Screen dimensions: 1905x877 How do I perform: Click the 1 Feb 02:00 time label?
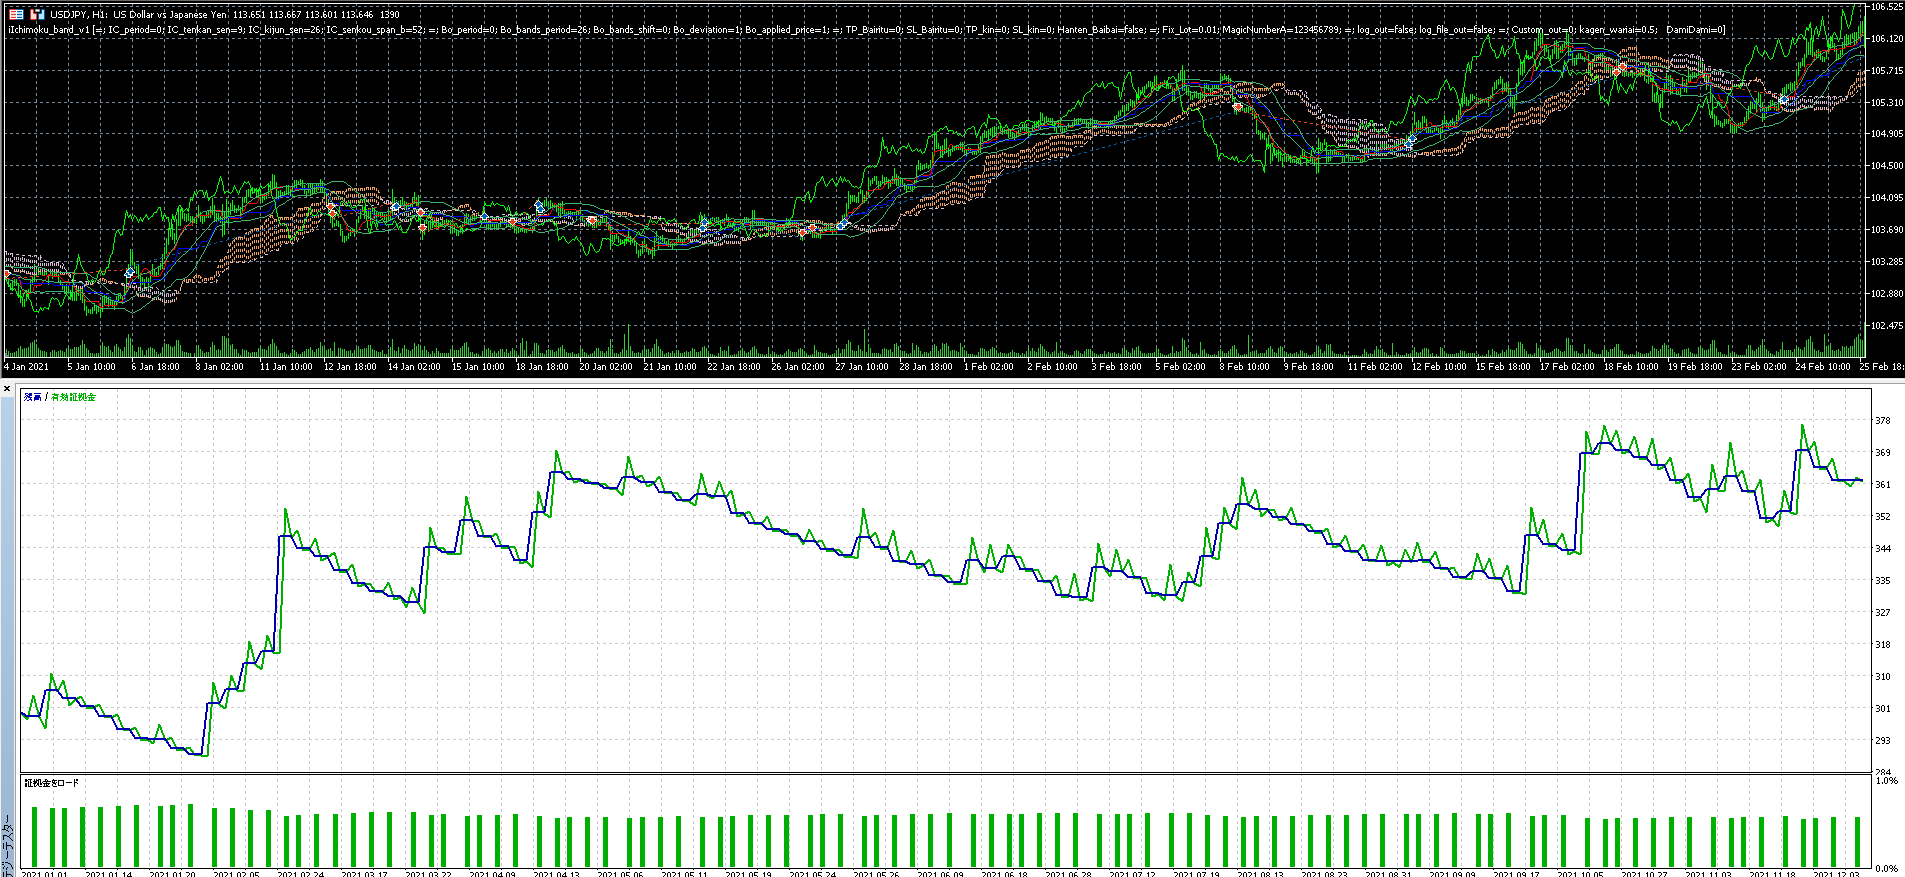[989, 367]
